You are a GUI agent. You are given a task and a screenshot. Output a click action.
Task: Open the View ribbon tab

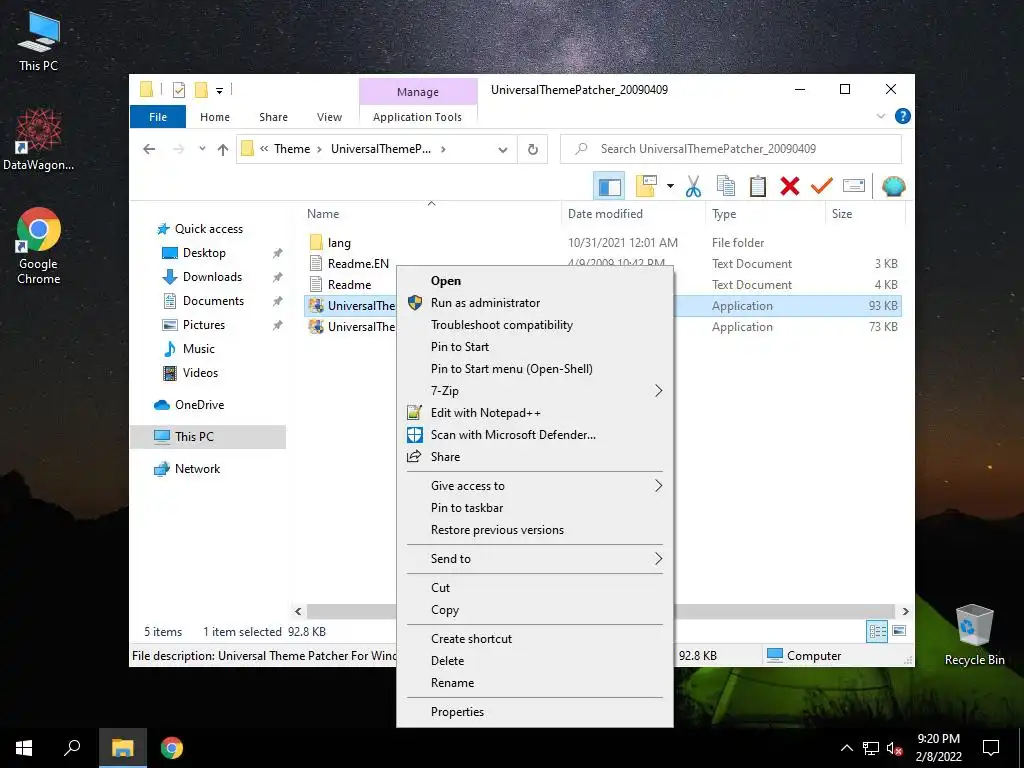(329, 117)
